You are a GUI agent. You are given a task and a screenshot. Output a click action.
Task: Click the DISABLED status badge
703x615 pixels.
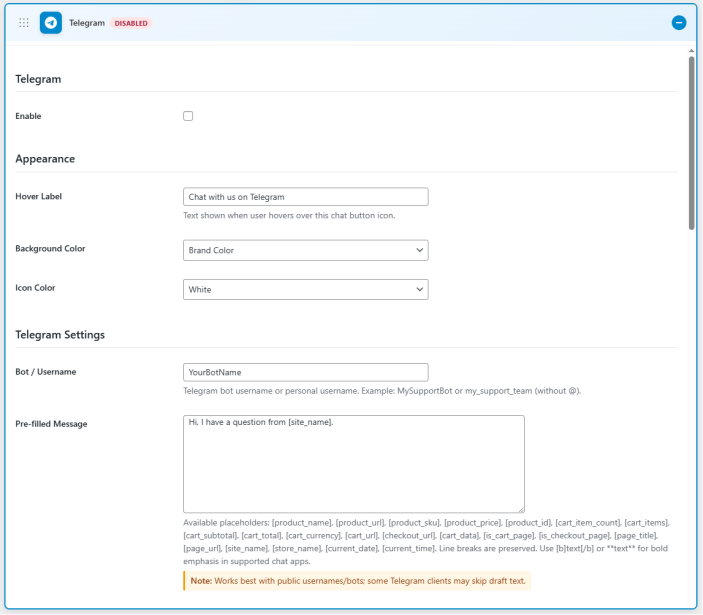131,23
